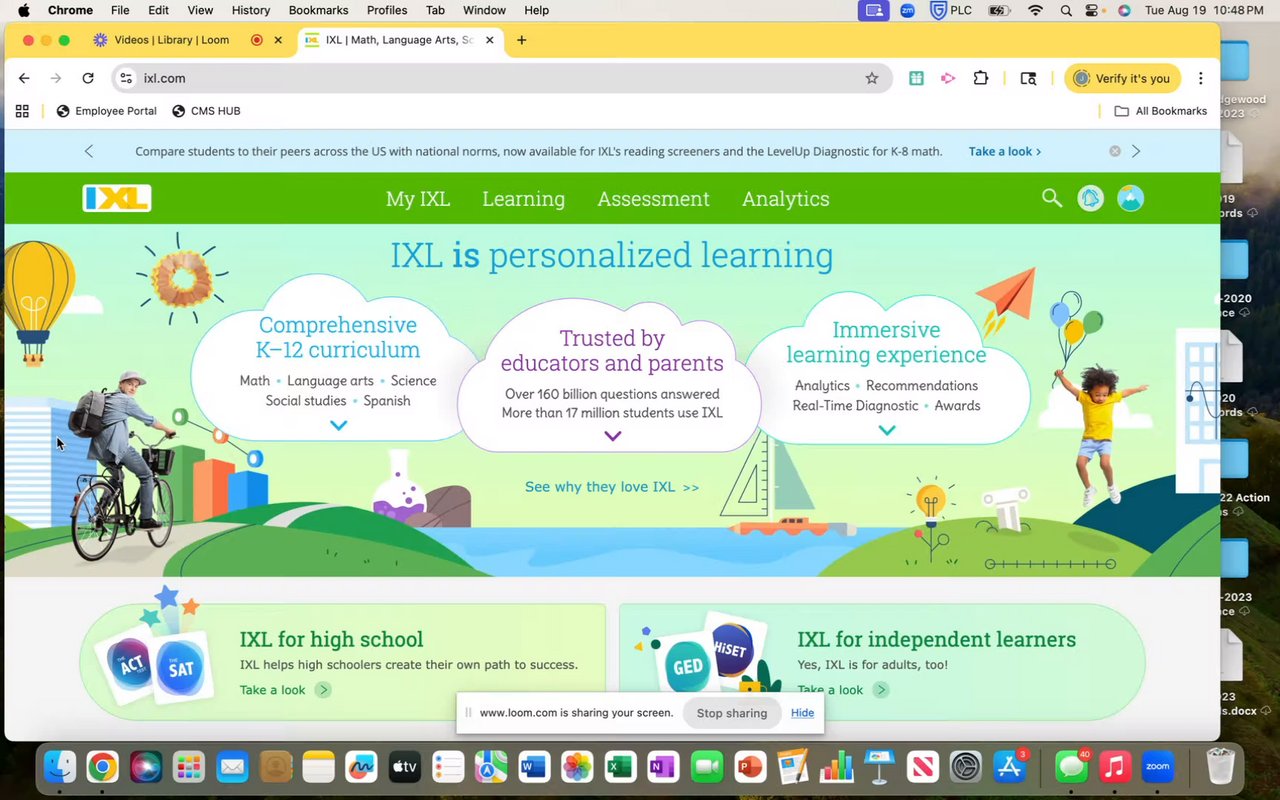The width and height of the screenshot is (1280, 800).
Task: Open Zoom from the dock
Action: pyautogui.click(x=1157, y=767)
